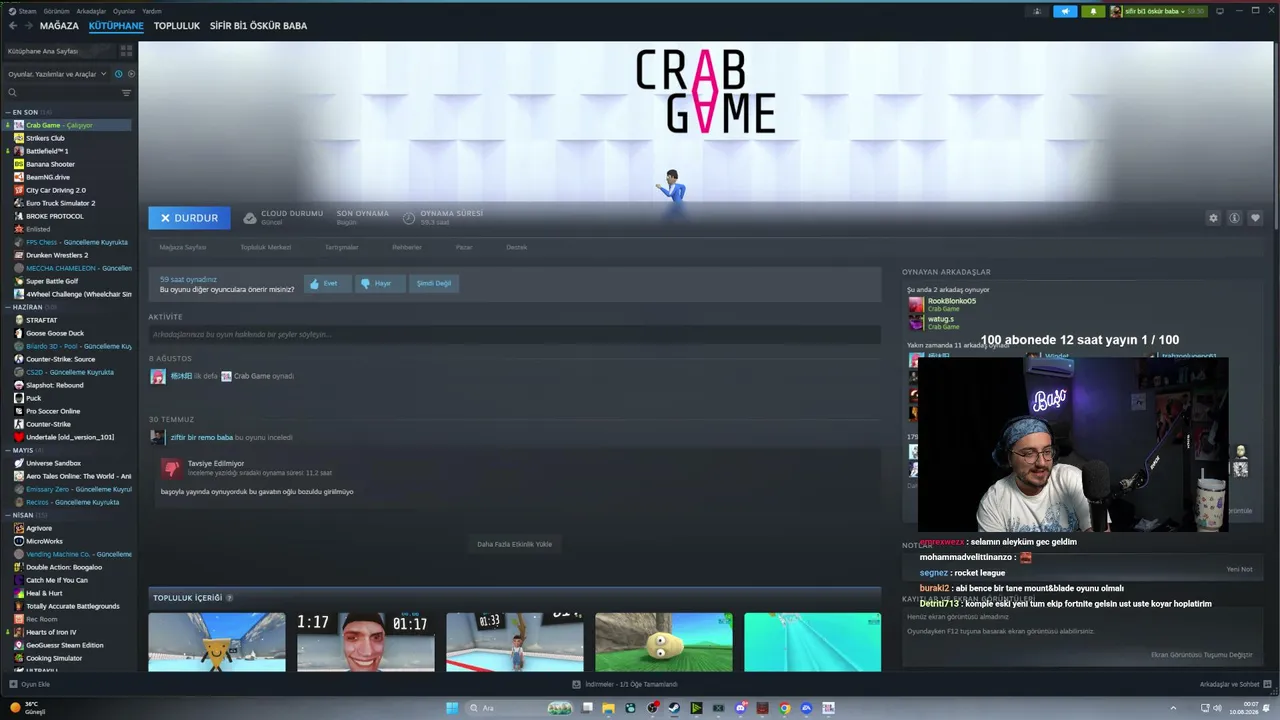
Task: Open the Görünüm menu
Action: [x=56, y=11]
